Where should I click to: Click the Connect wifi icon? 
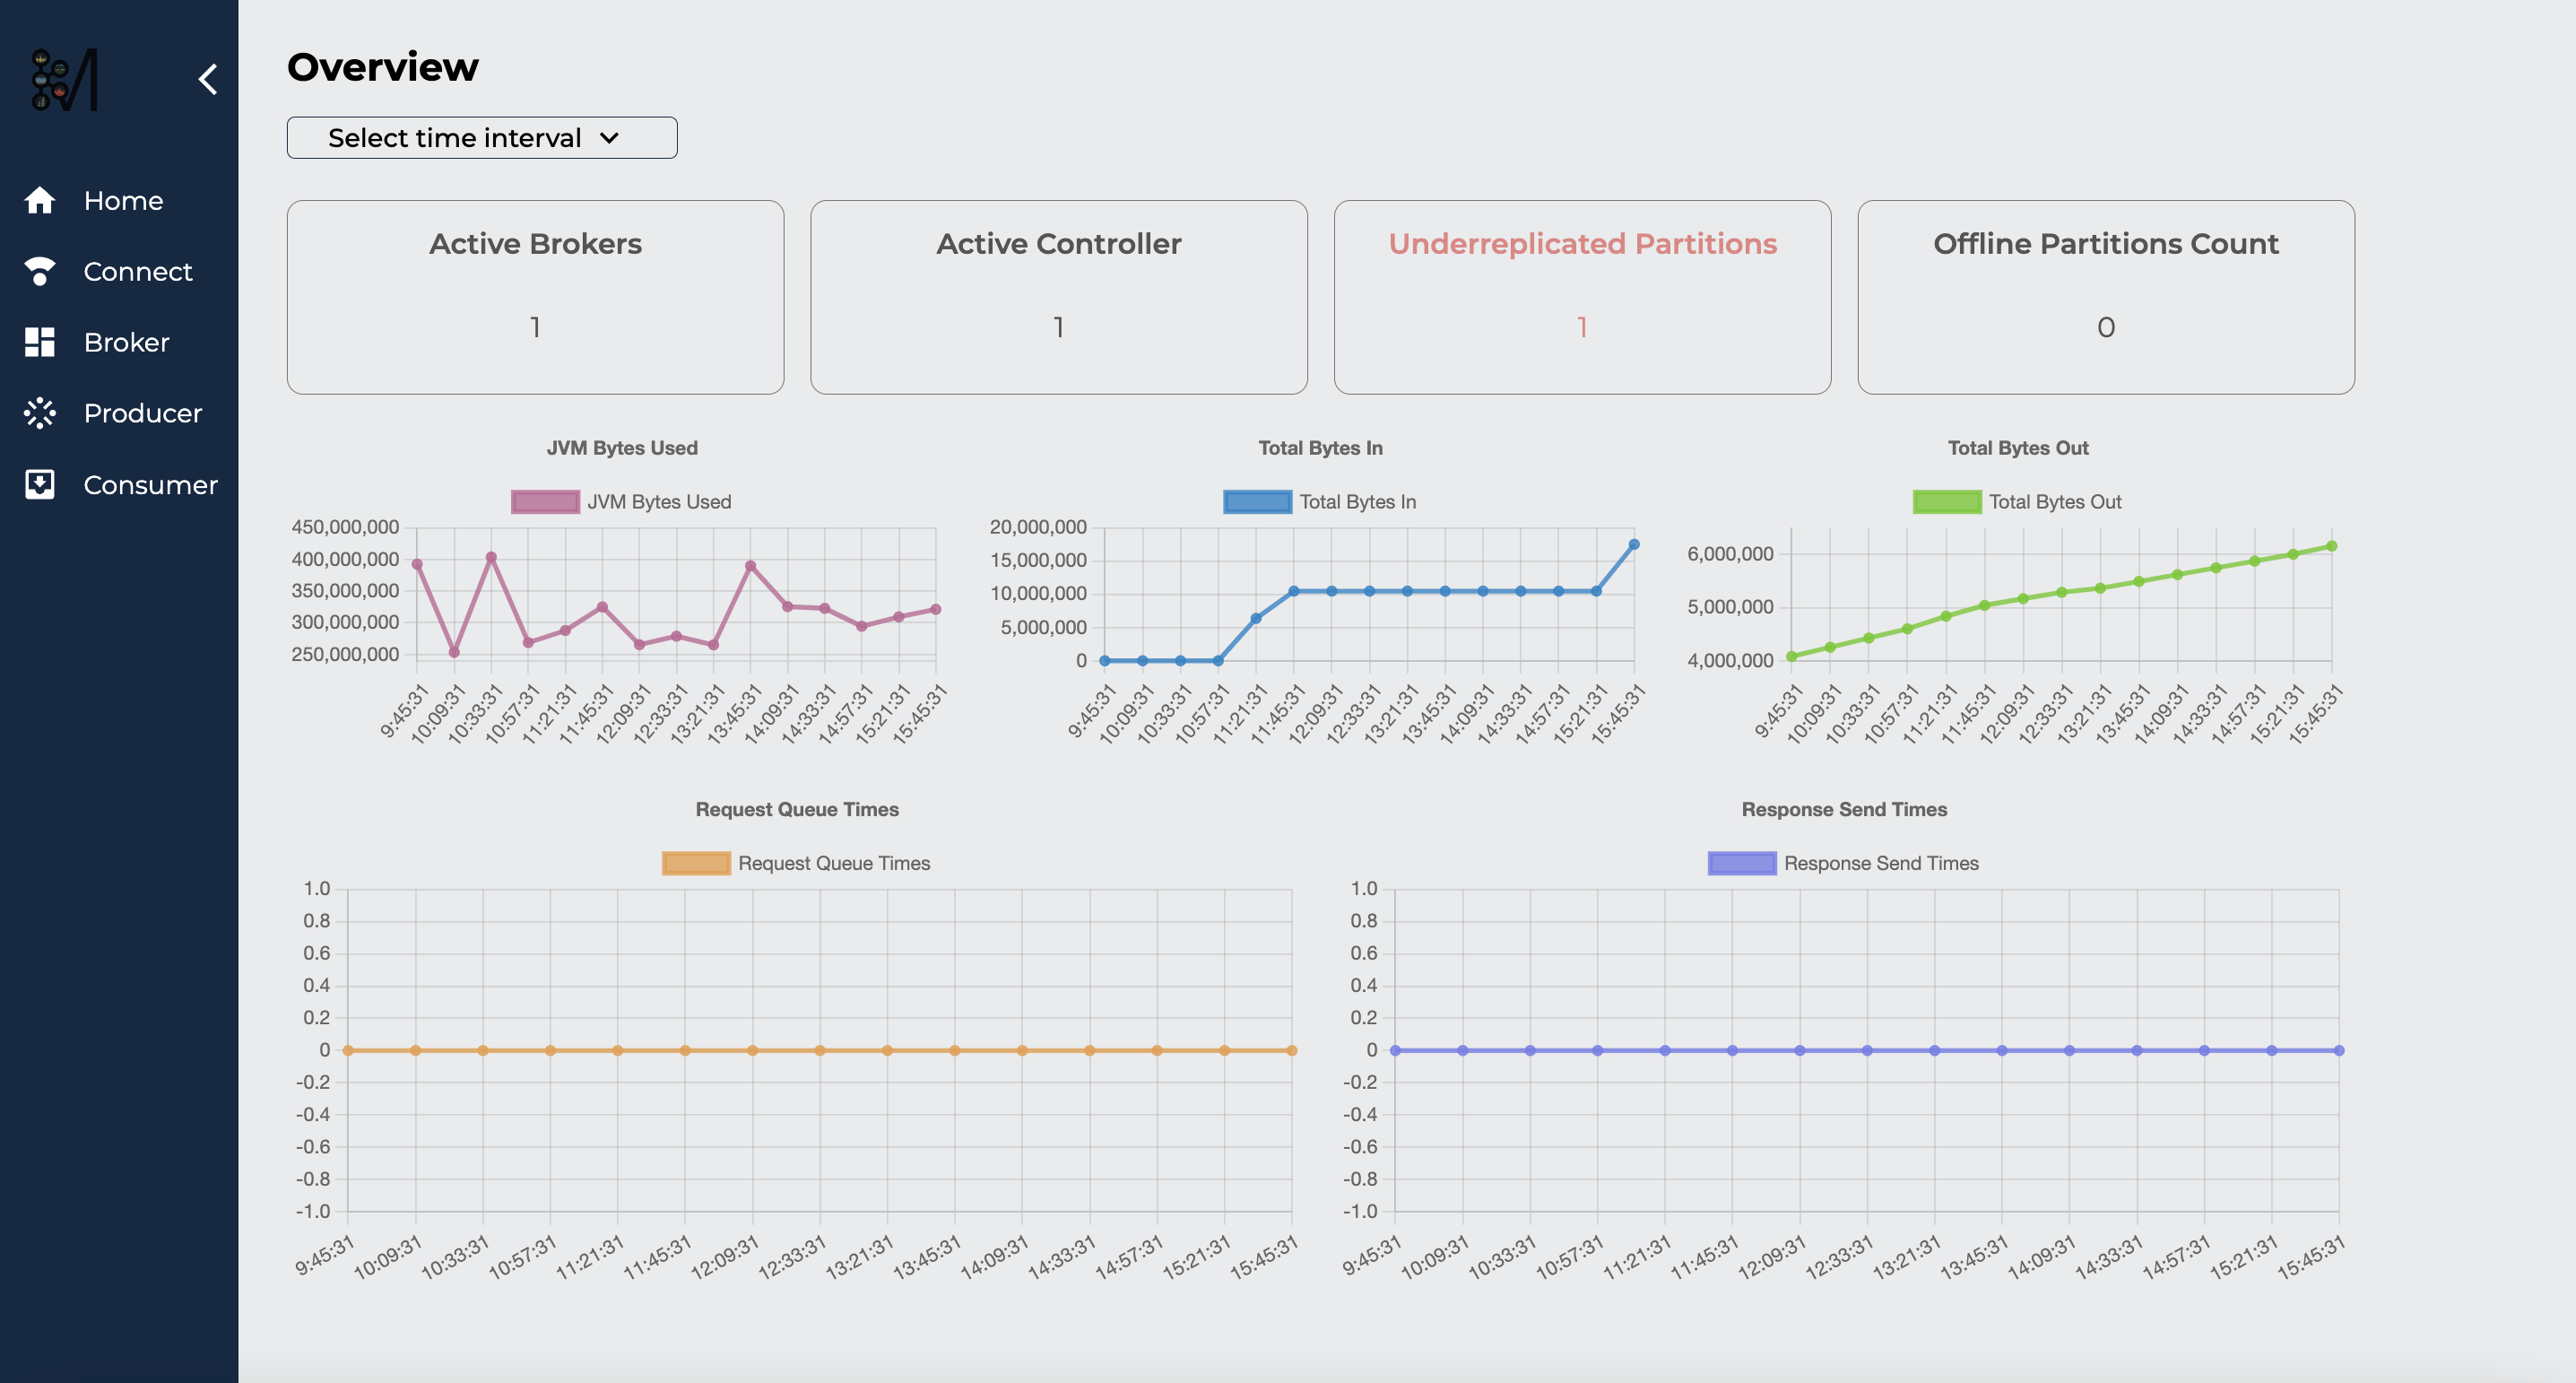click(x=39, y=271)
